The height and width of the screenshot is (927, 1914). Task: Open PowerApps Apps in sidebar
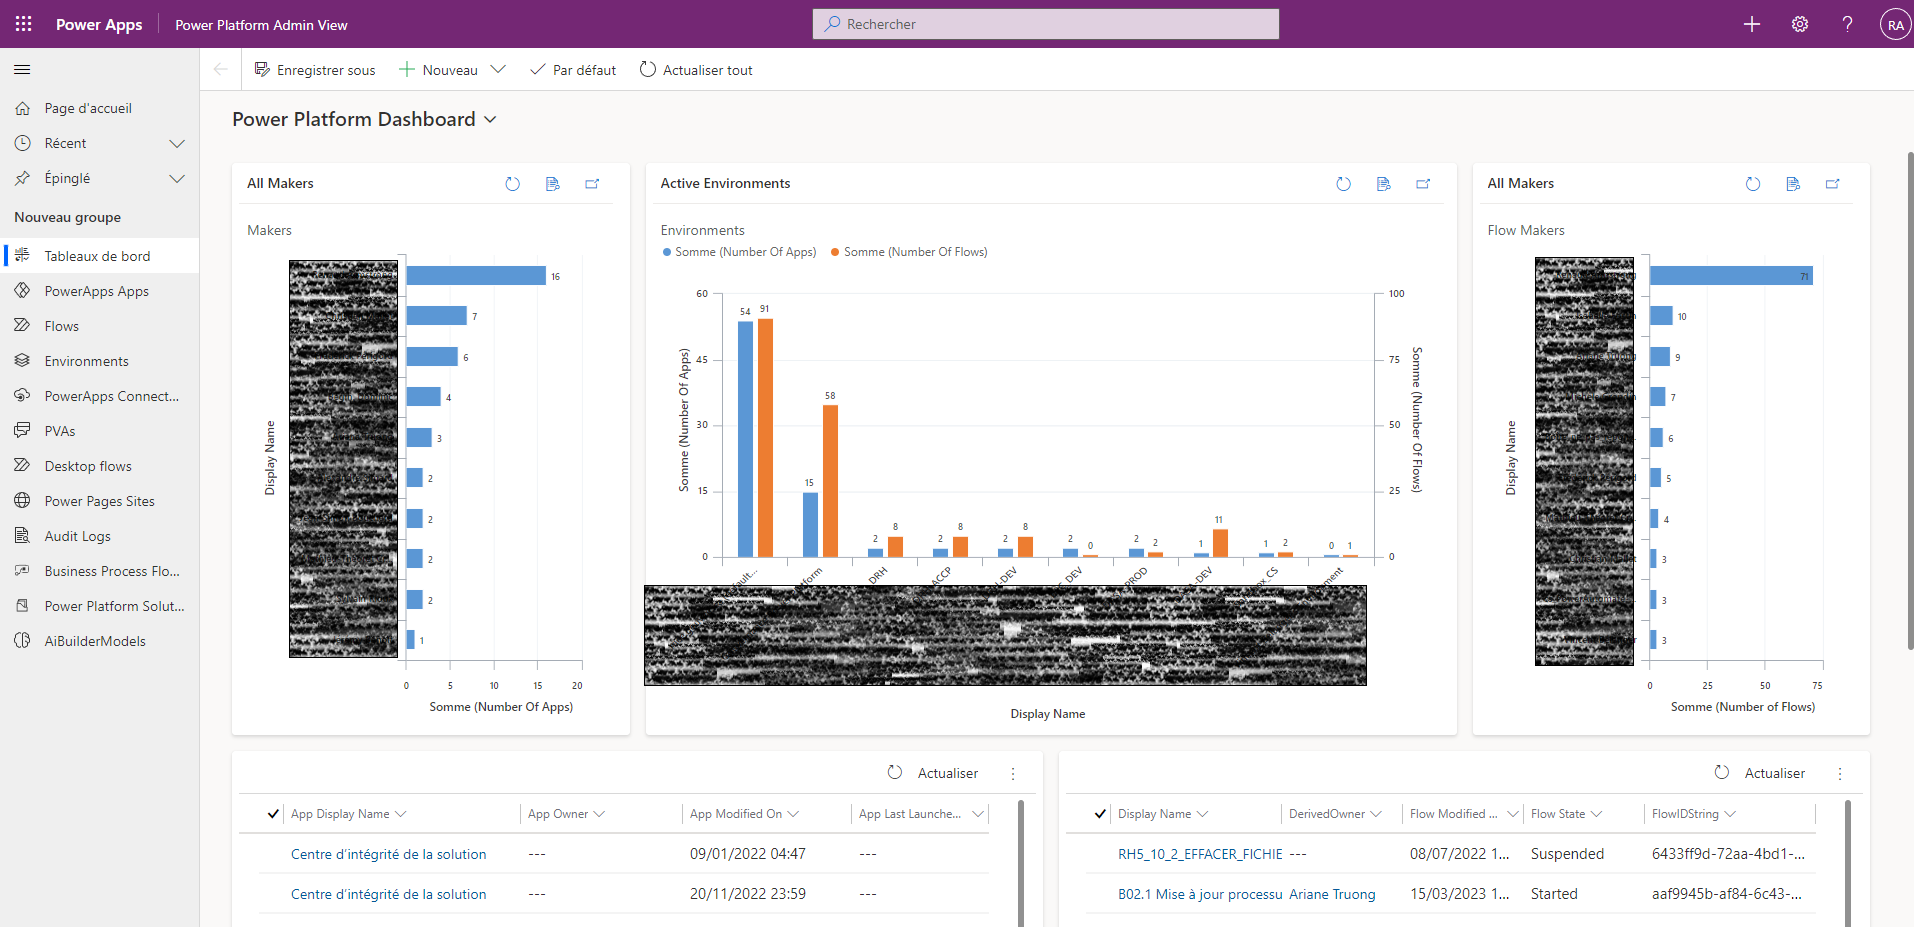click(x=100, y=291)
